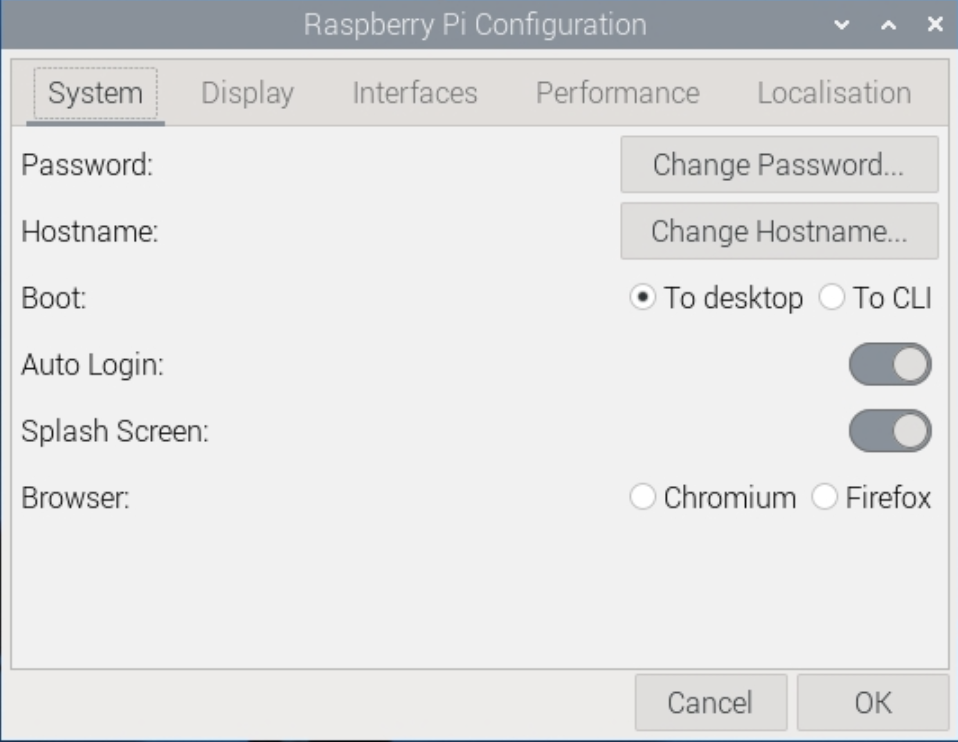Viewport: 958px width, 742px height.
Task: Disable the Splash Screen switch
Action: point(890,431)
